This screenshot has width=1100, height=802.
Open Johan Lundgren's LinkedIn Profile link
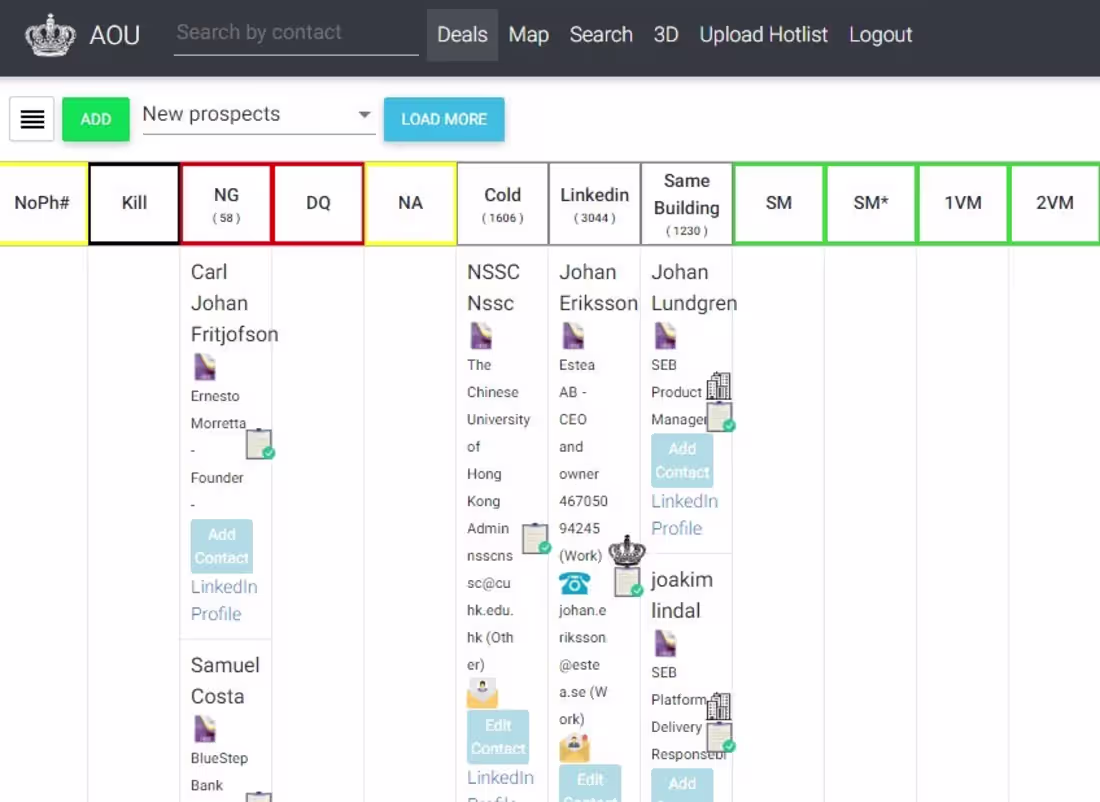tap(684, 514)
